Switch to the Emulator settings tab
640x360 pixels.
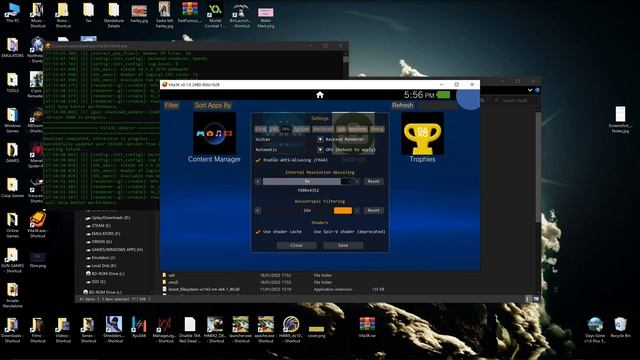pyautogui.click(x=323, y=129)
